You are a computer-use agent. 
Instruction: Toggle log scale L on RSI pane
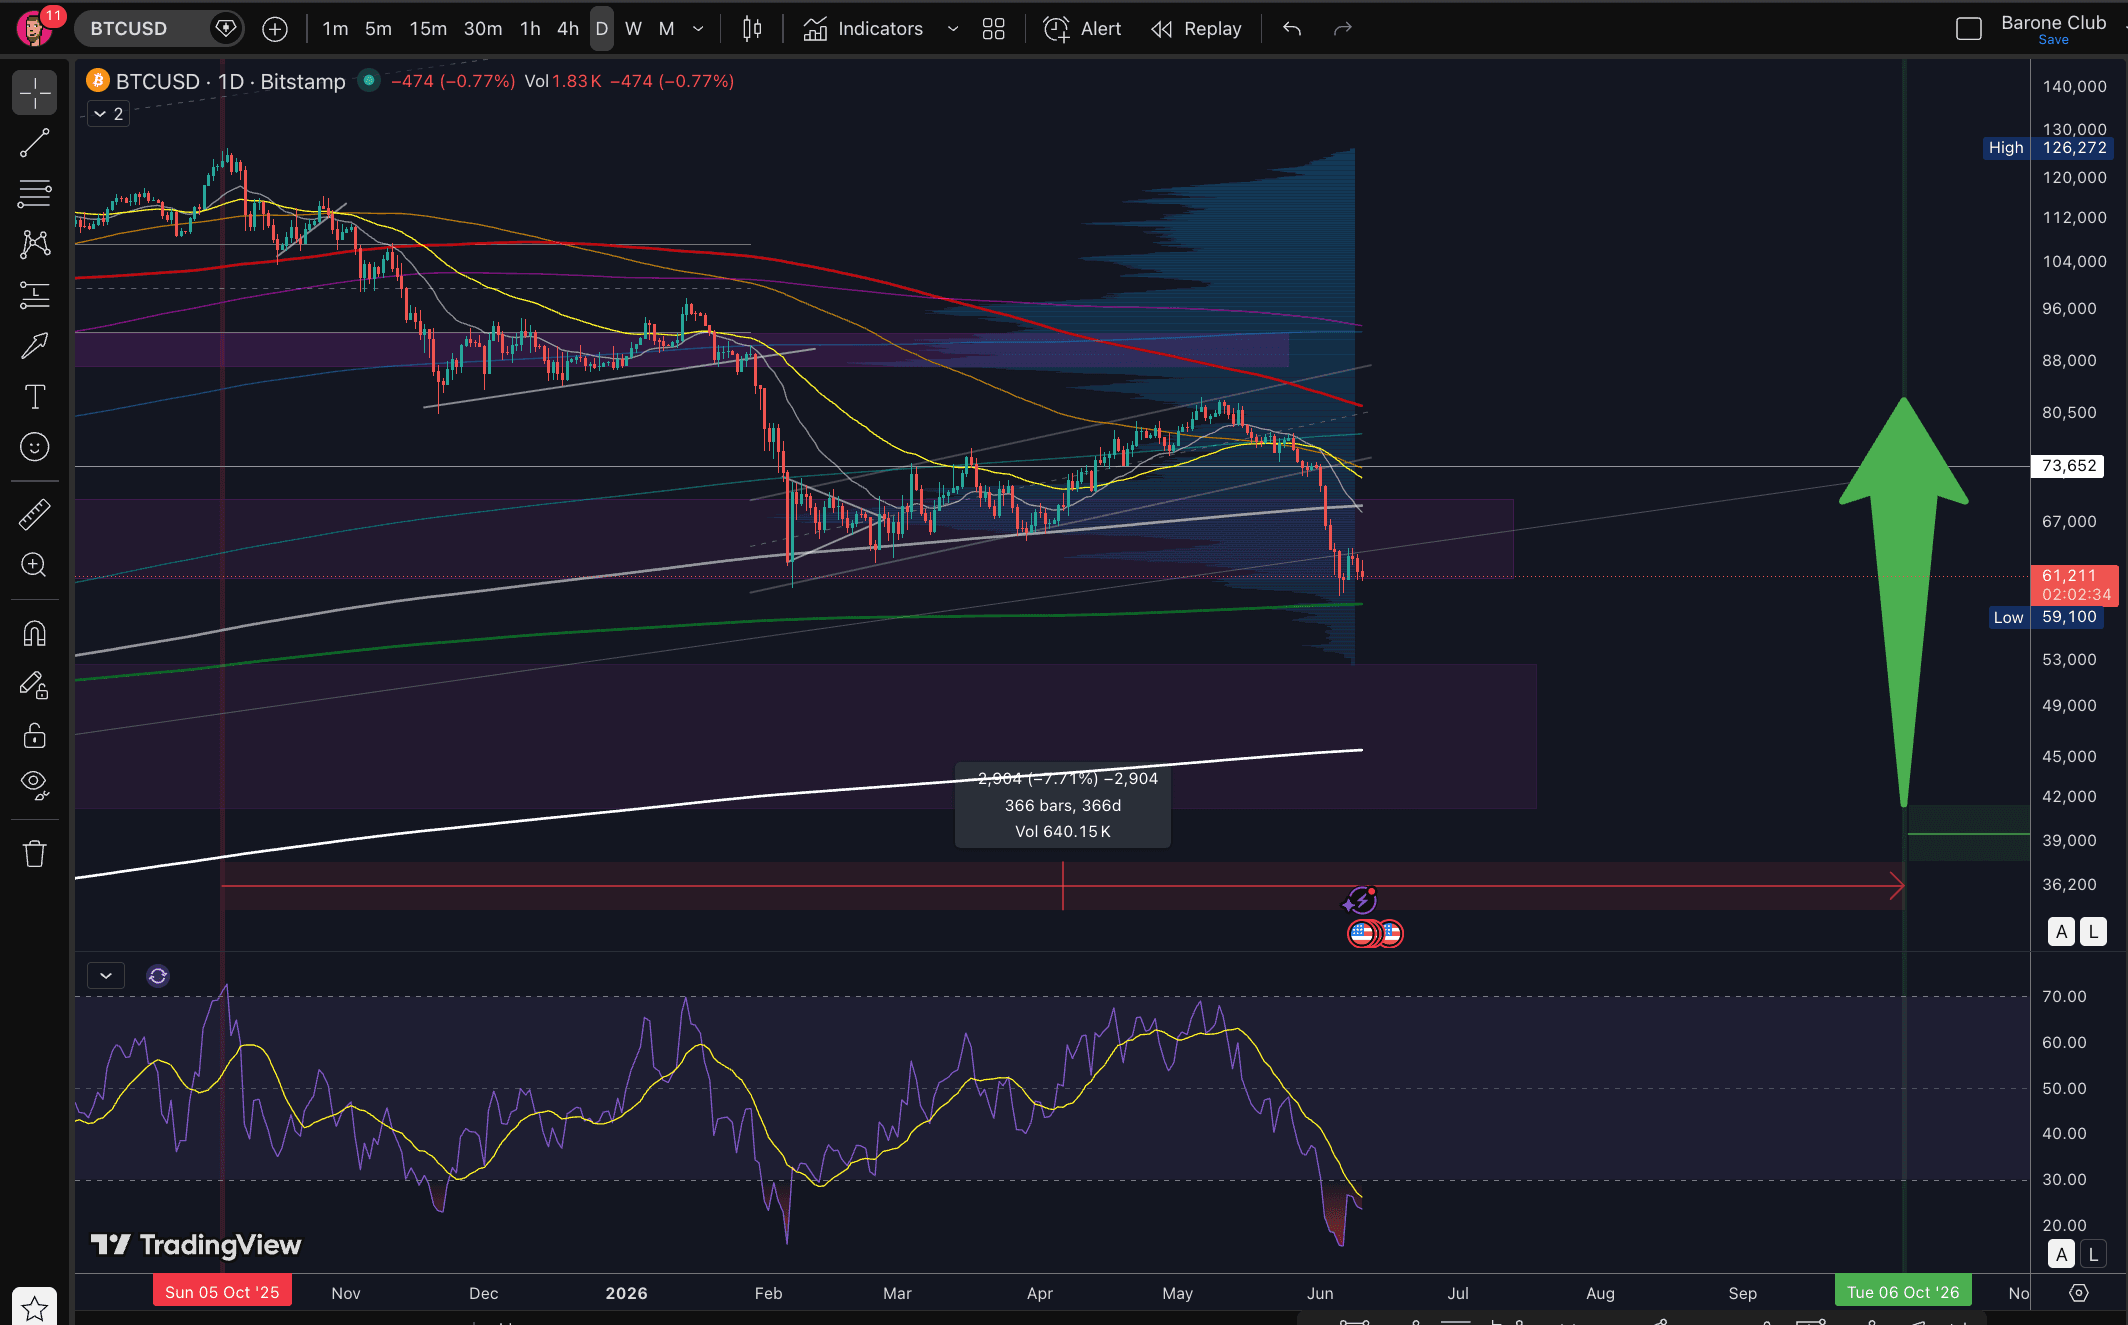click(2093, 1254)
